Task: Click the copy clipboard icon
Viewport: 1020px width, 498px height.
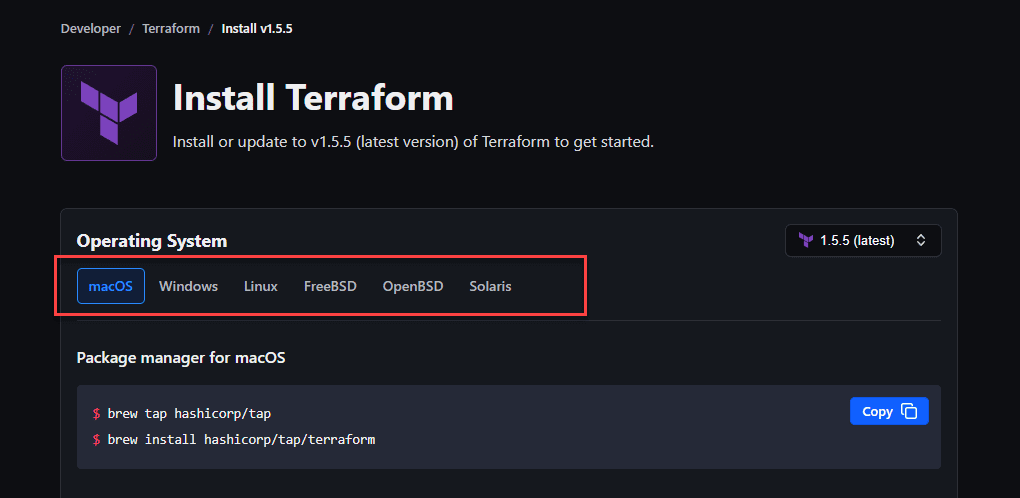Action: pyautogui.click(x=909, y=411)
